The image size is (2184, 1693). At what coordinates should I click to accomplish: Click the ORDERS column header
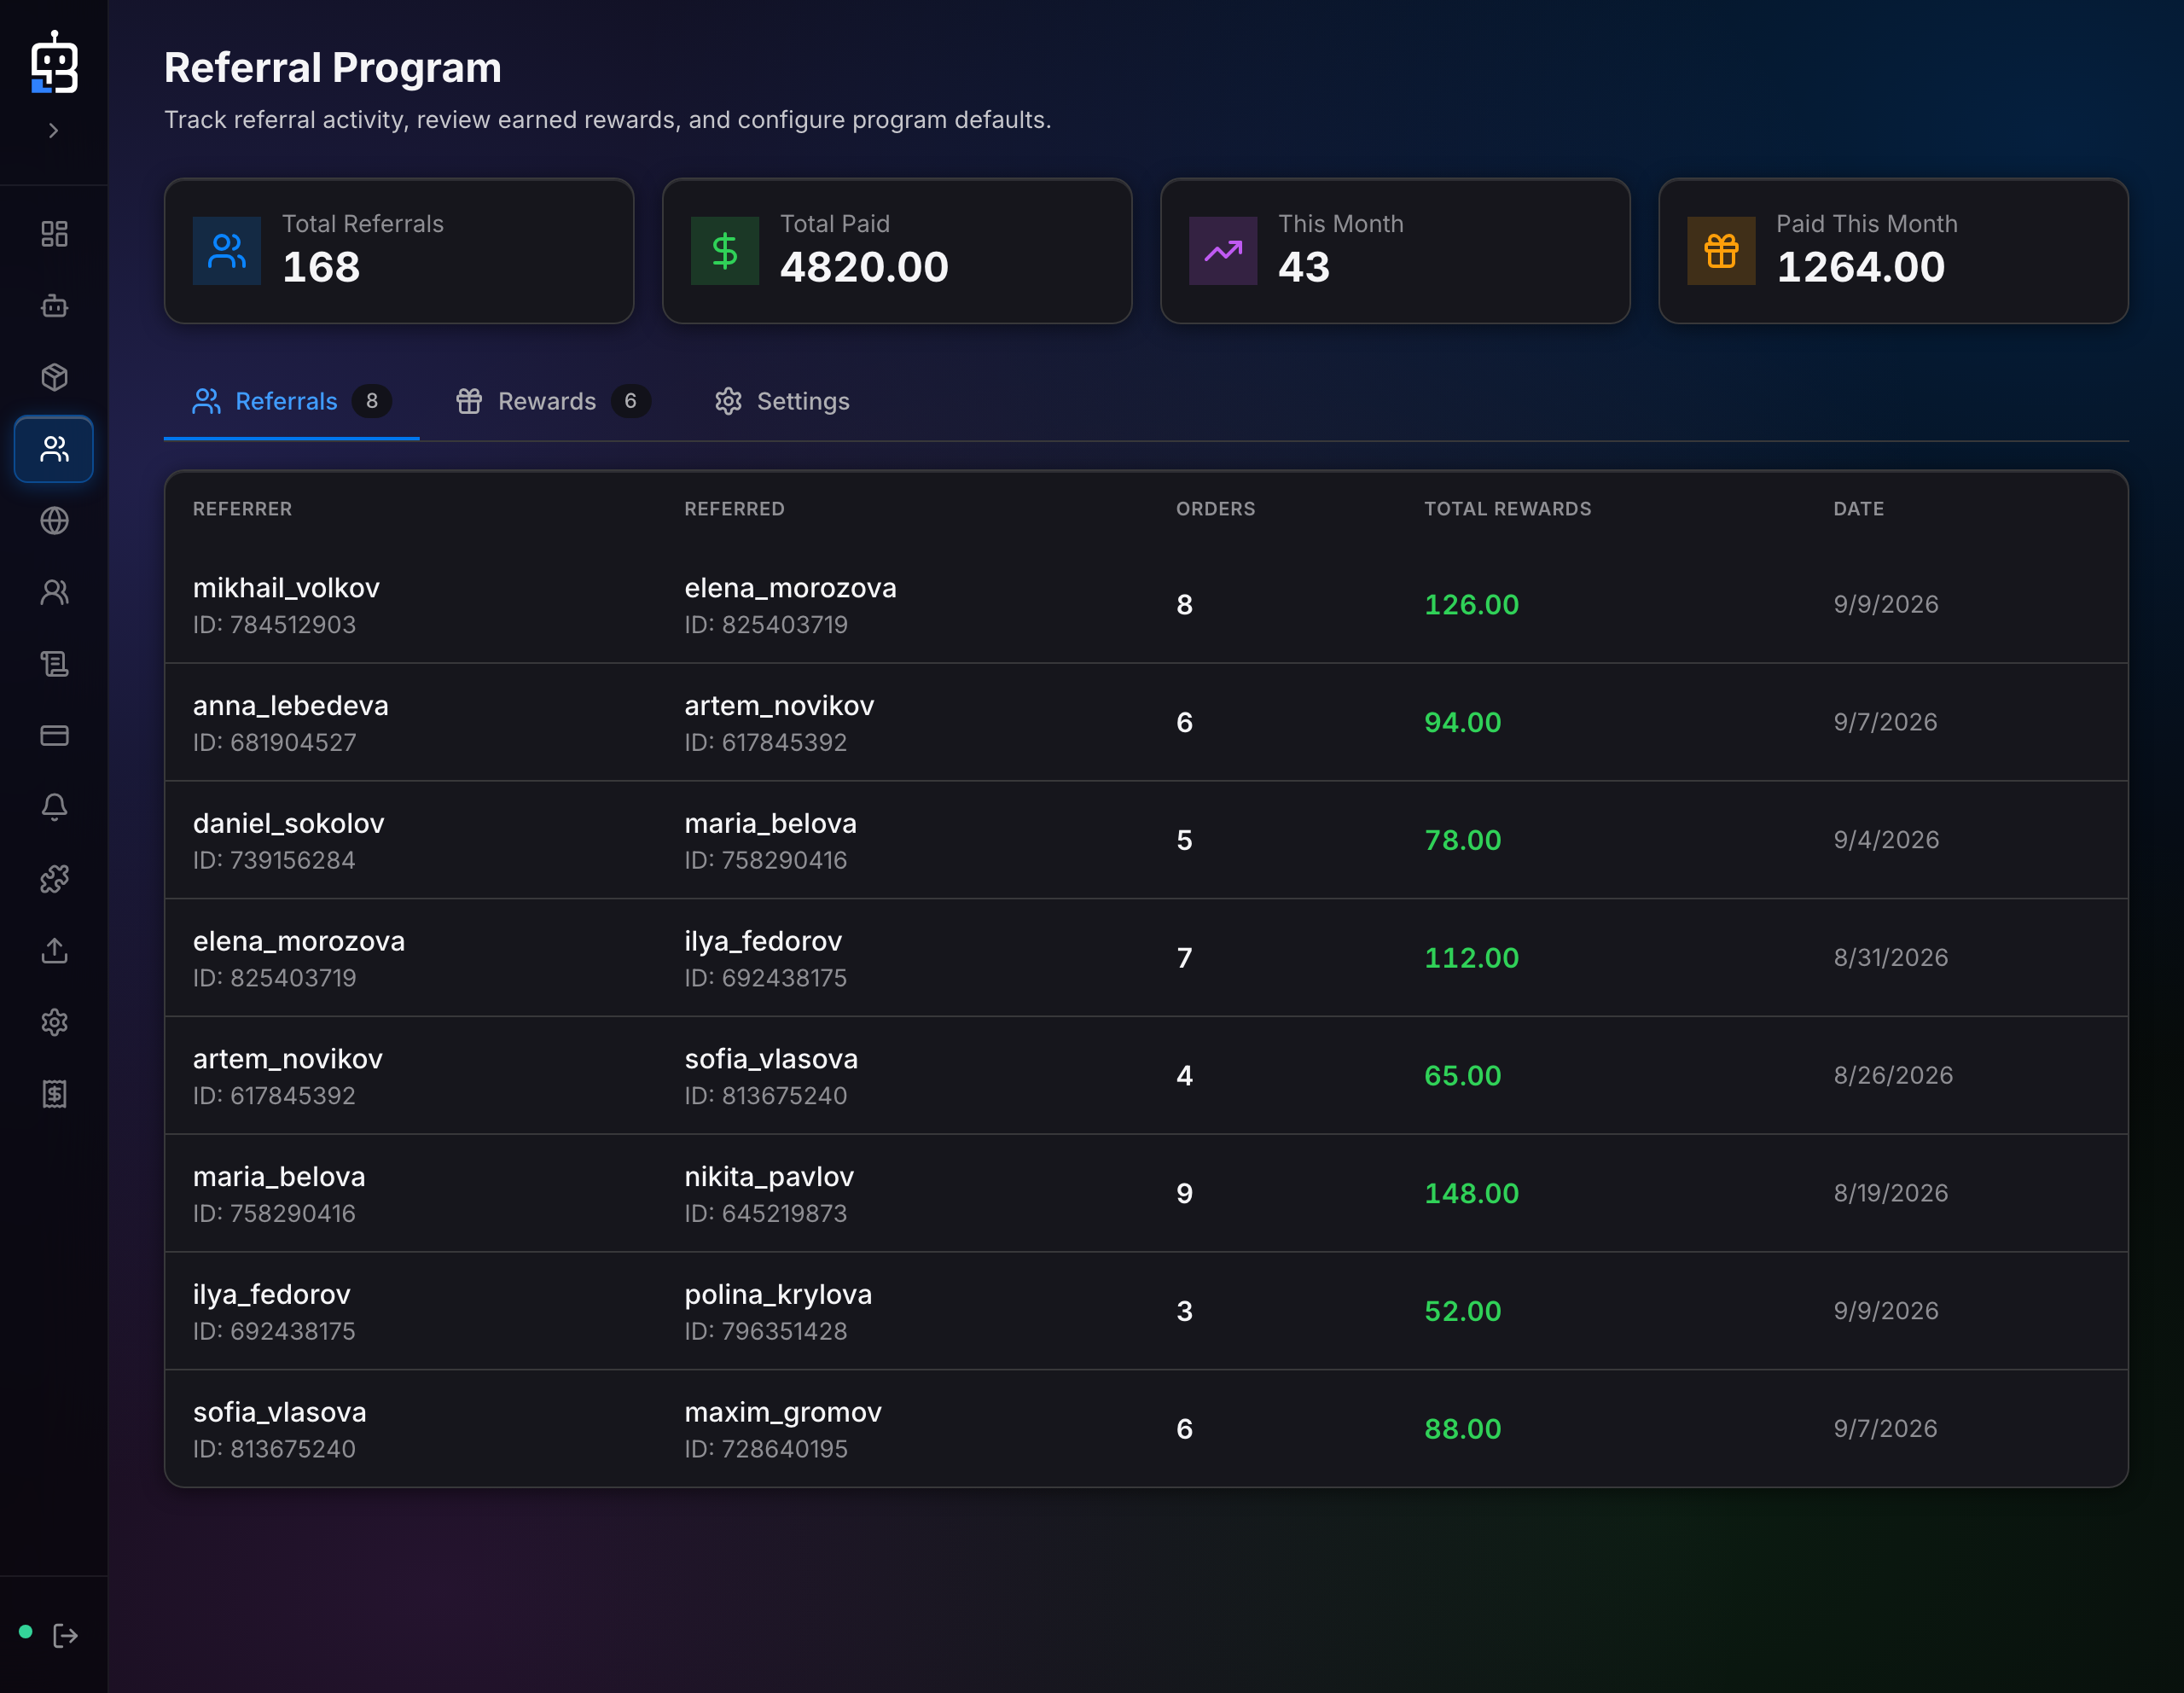click(x=1216, y=509)
